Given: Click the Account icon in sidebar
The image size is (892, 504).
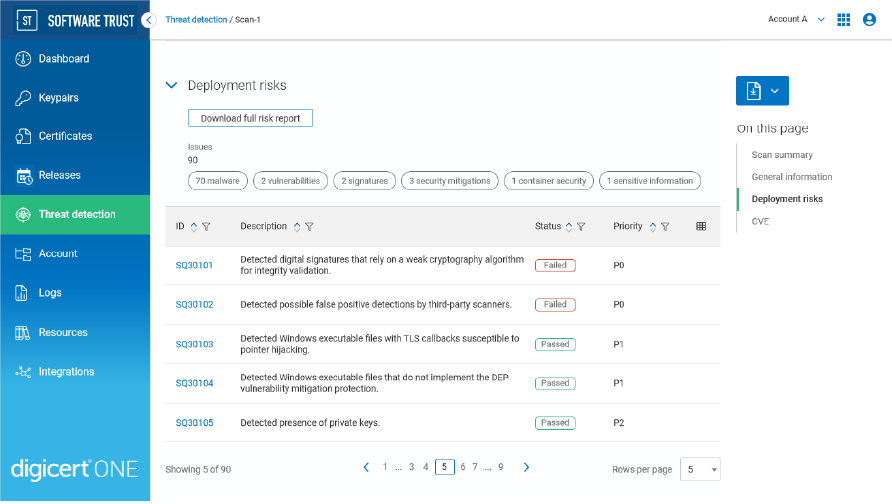Looking at the screenshot, I should (23, 254).
